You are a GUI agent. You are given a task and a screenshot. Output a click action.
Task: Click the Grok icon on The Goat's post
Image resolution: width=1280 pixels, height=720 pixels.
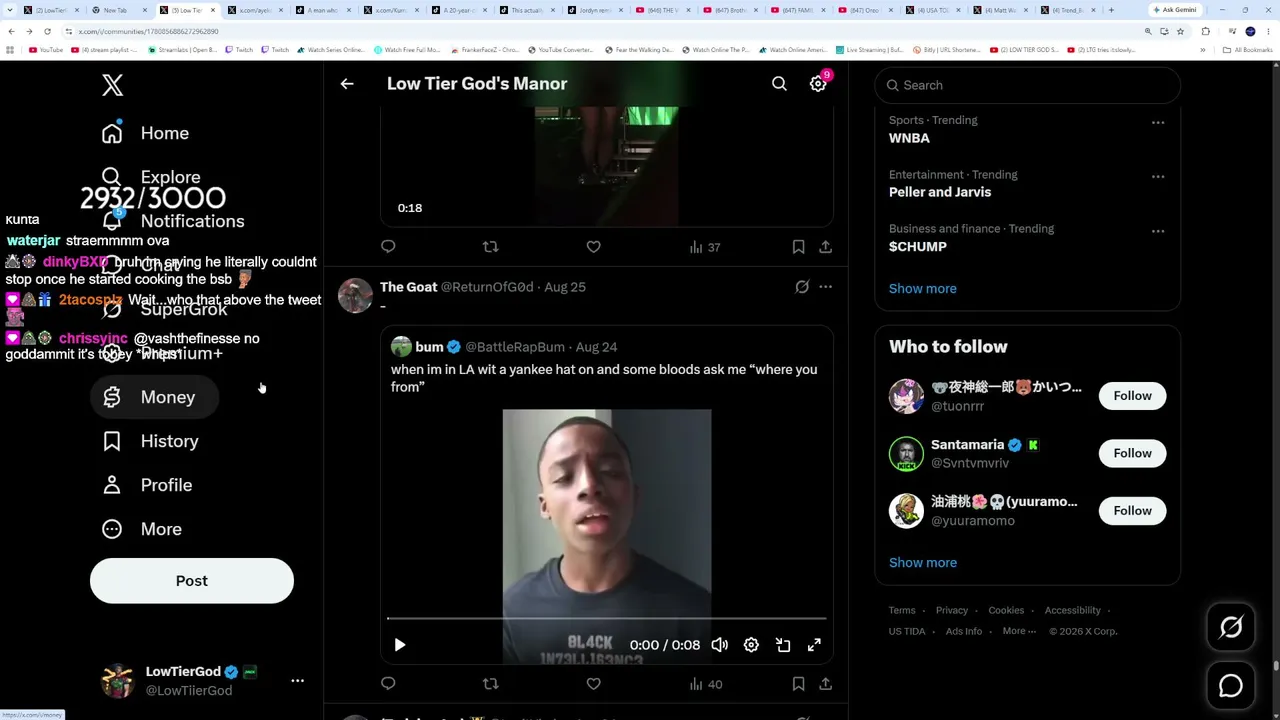tap(802, 287)
